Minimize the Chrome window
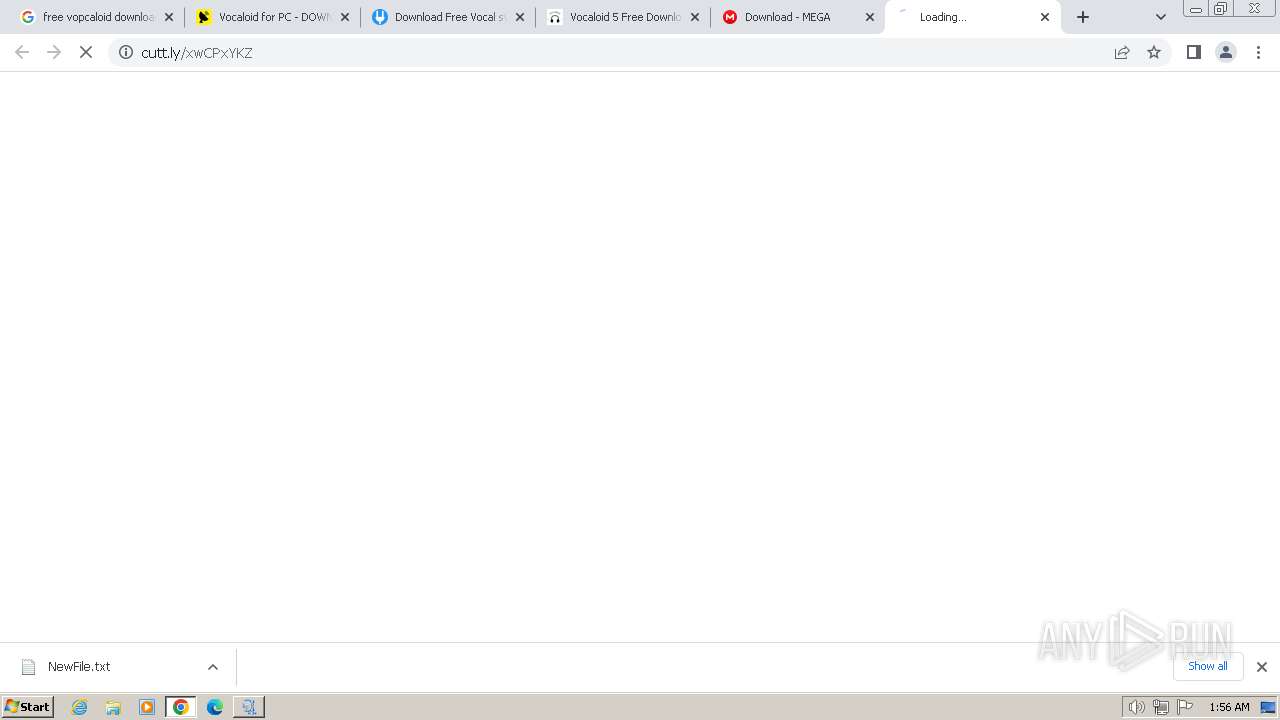Viewport: 1280px width, 720px height. click(1196, 9)
